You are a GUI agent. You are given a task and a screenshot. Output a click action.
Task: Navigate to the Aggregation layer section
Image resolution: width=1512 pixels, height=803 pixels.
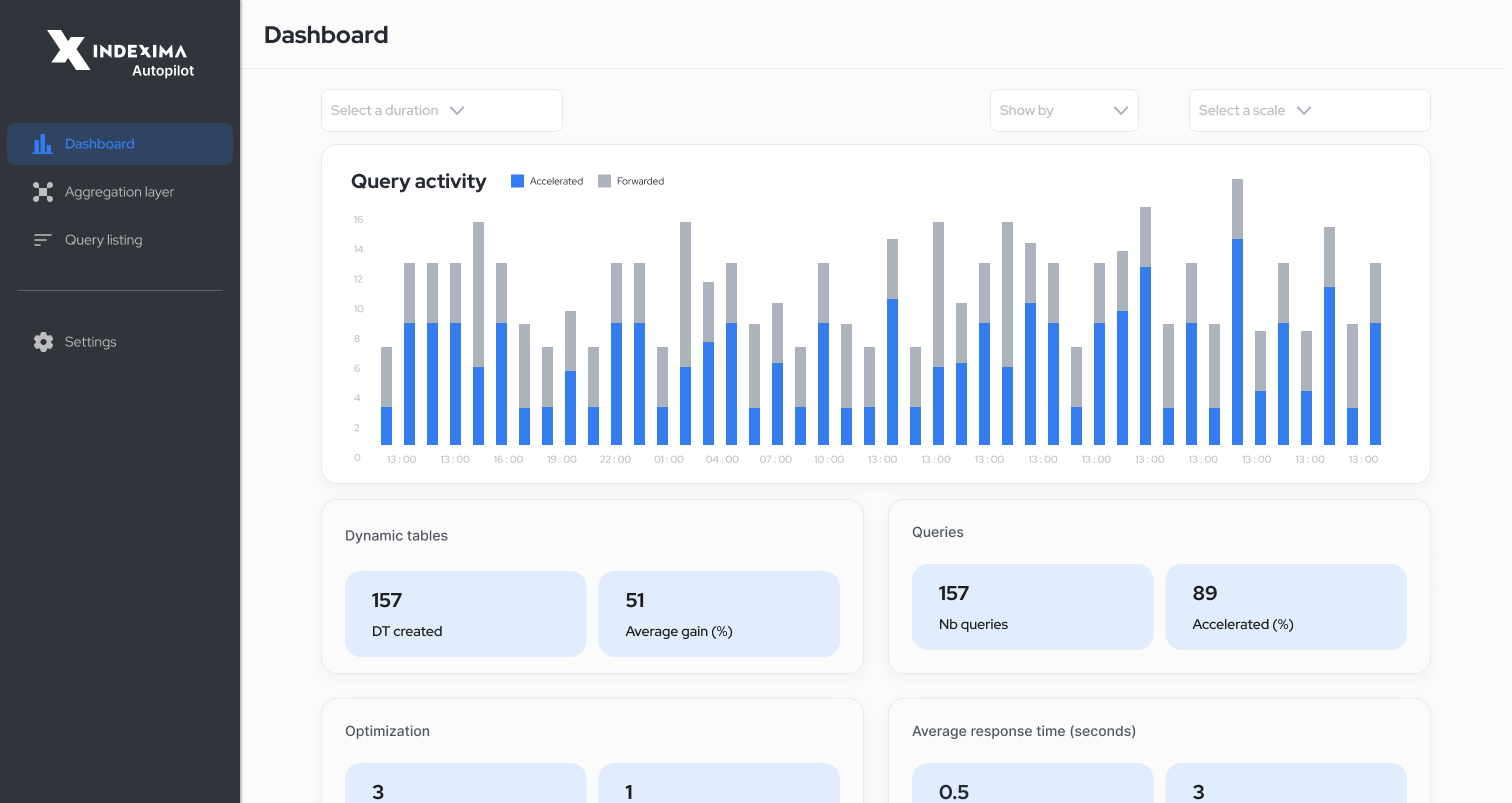click(x=119, y=191)
